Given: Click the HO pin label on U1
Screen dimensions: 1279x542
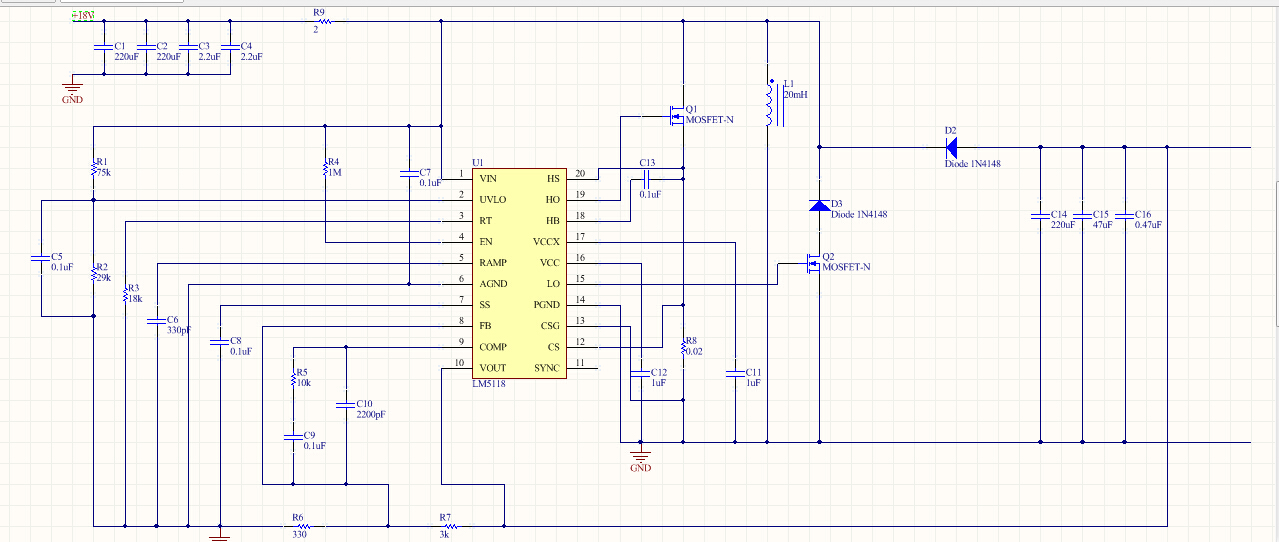Looking at the screenshot, I should [x=553, y=200].
